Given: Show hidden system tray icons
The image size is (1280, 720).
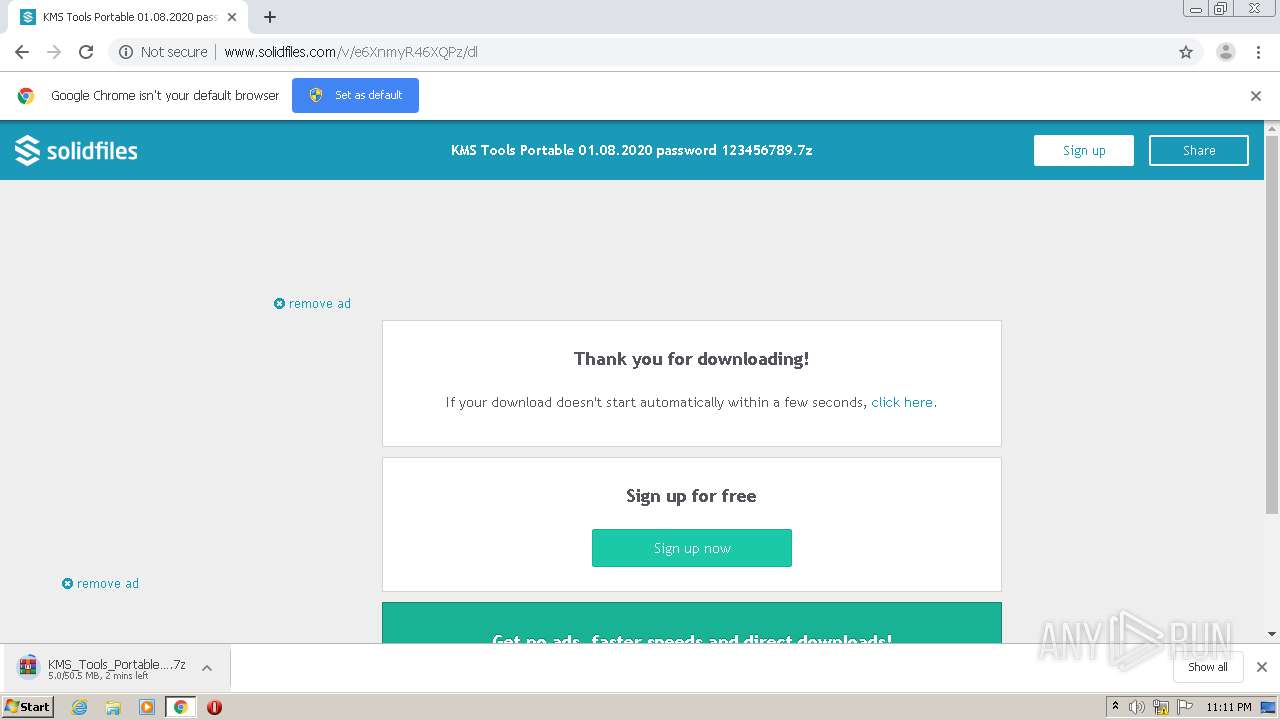Looking at the screenshot, I should point(1116,707).
